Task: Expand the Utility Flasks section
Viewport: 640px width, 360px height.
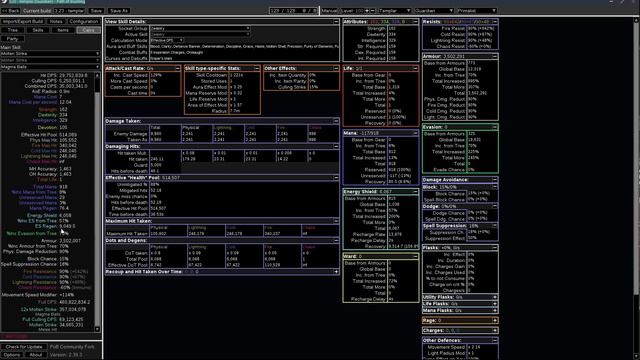Action: coord(494,297)
